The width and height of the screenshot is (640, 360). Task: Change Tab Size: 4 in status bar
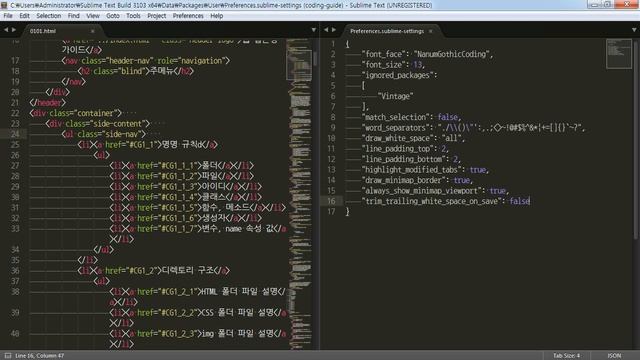coord(566,356)
